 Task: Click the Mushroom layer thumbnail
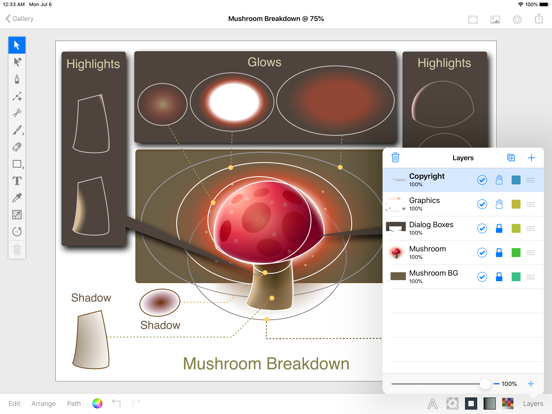(396, 252)
